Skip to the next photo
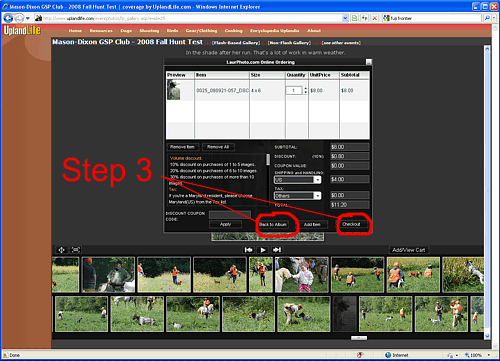This screenshot has width=500, height=361. click(277, 250)
